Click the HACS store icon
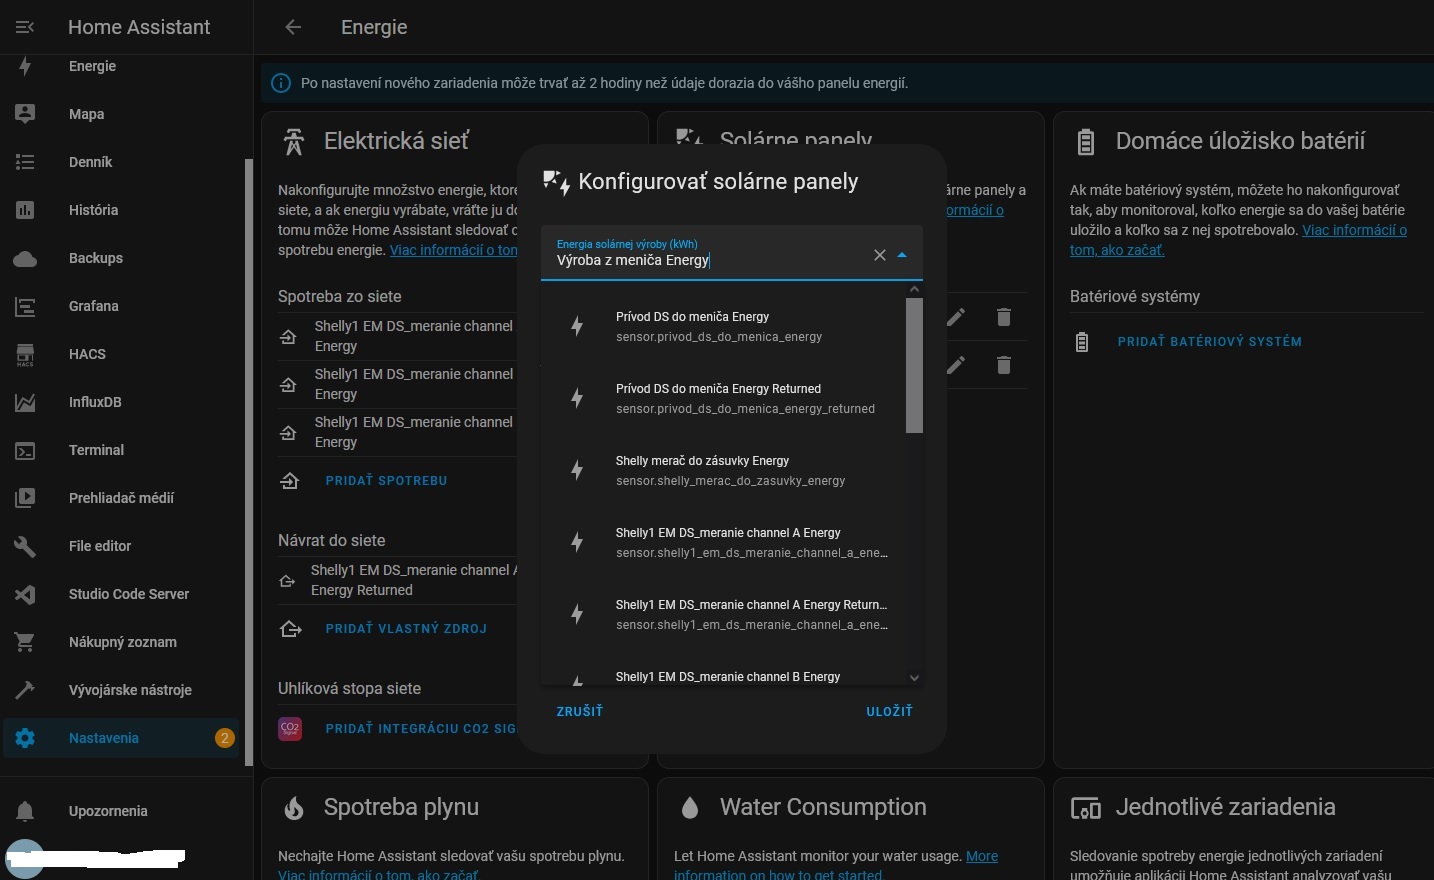 [25, 354]
